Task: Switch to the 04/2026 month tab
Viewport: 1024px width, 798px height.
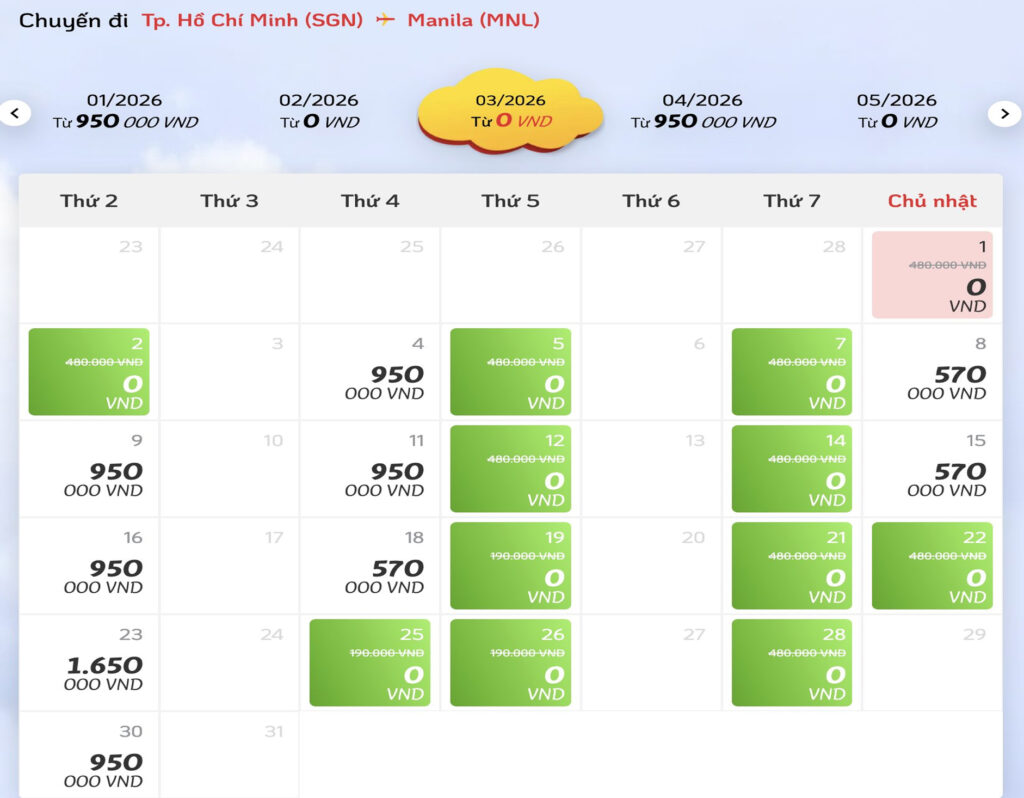Action: (703, 111)
